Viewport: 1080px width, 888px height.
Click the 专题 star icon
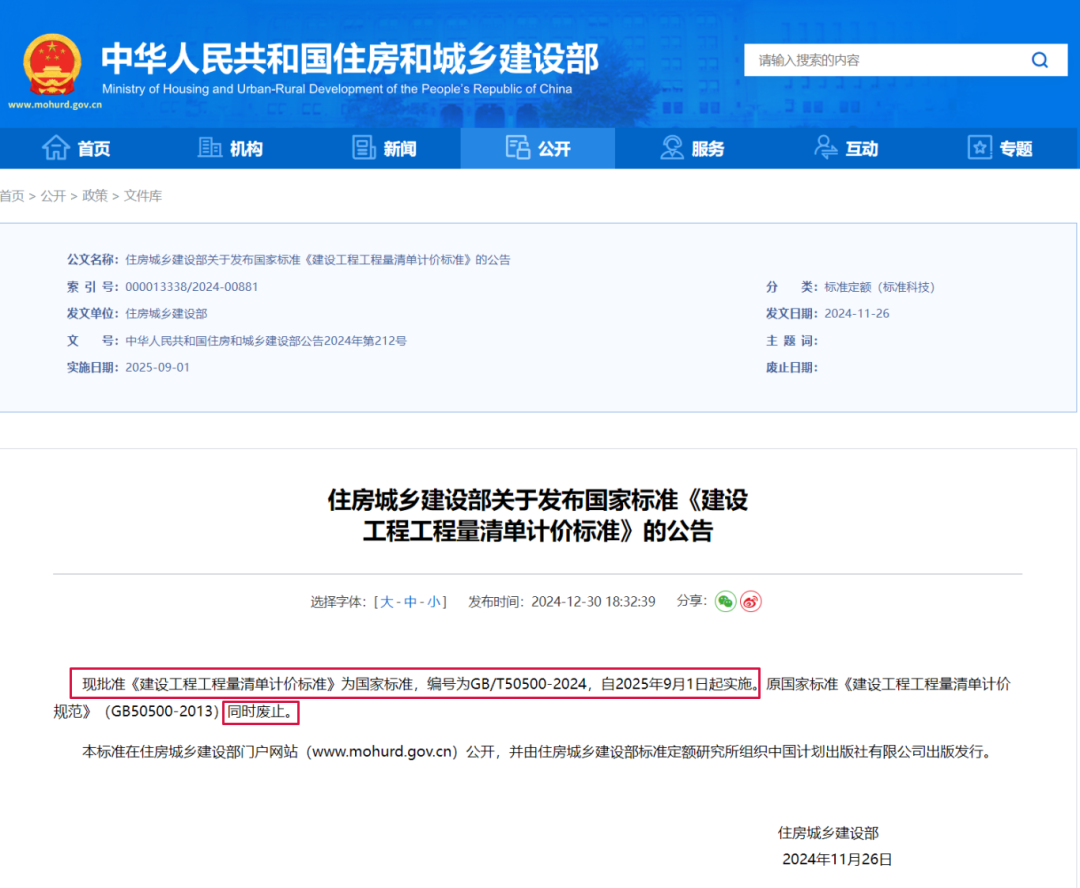pos(980,148)
